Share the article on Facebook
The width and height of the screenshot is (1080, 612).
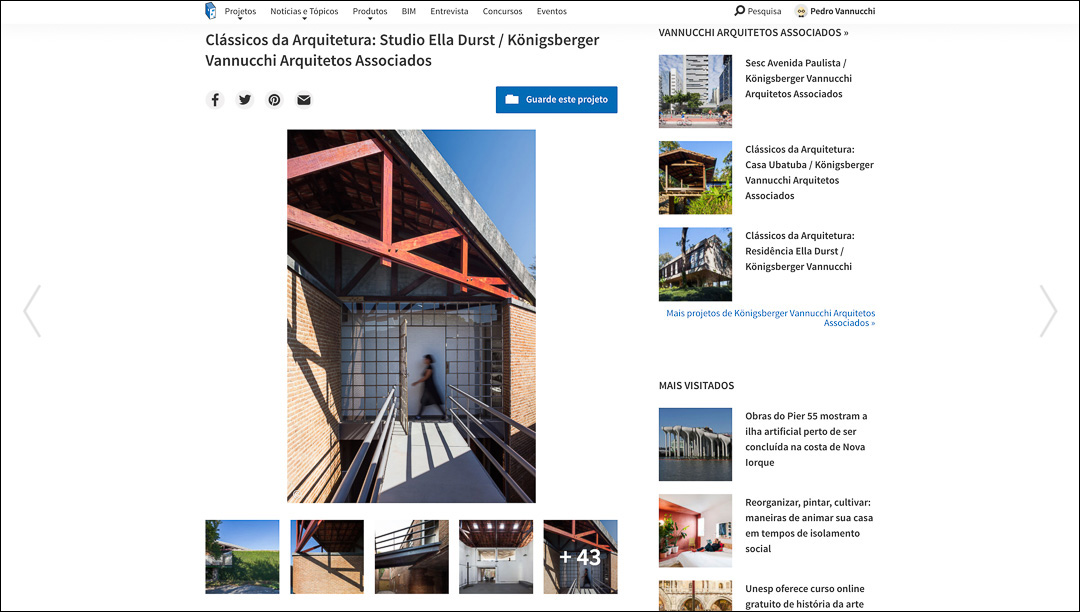(x=215, y=100)
